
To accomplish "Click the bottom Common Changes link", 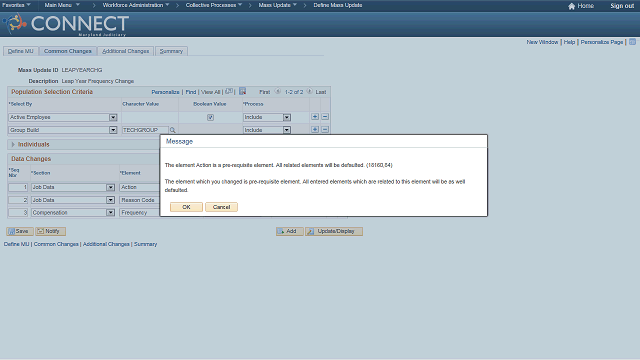I will coord(56,244).
